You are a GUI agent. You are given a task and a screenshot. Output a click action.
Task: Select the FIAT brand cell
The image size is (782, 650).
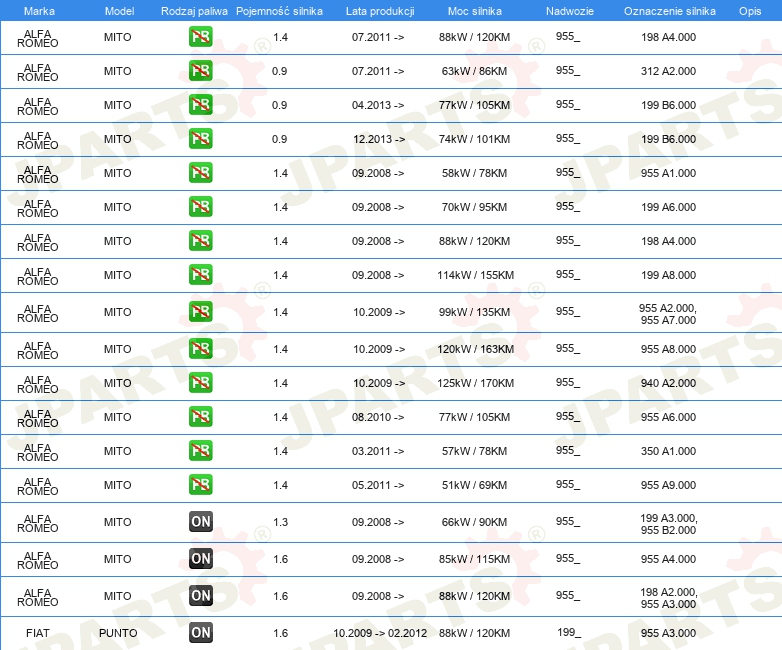point(38,633)
